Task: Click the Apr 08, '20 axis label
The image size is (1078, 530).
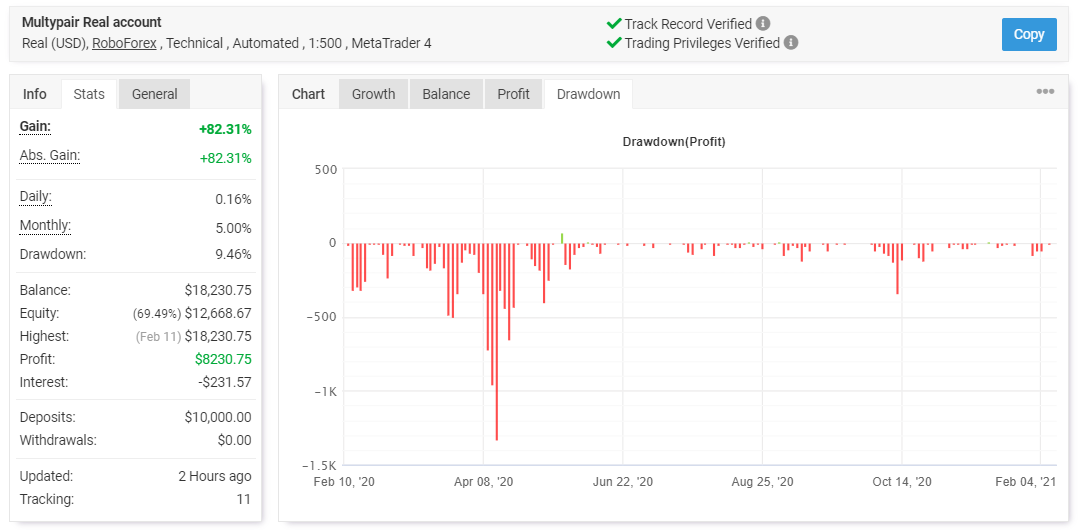Action: click(484, 482)
